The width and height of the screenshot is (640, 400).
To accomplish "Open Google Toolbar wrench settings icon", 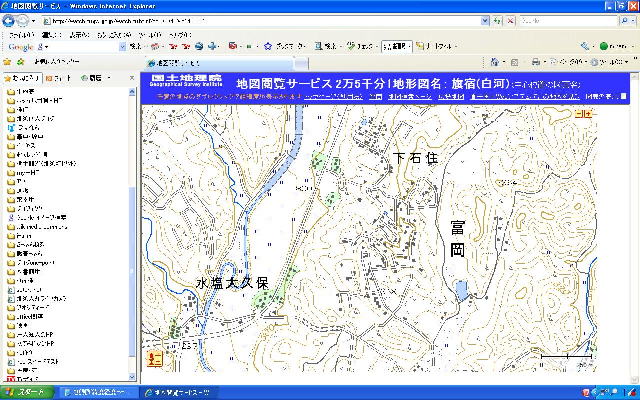I will click(584, 46).
